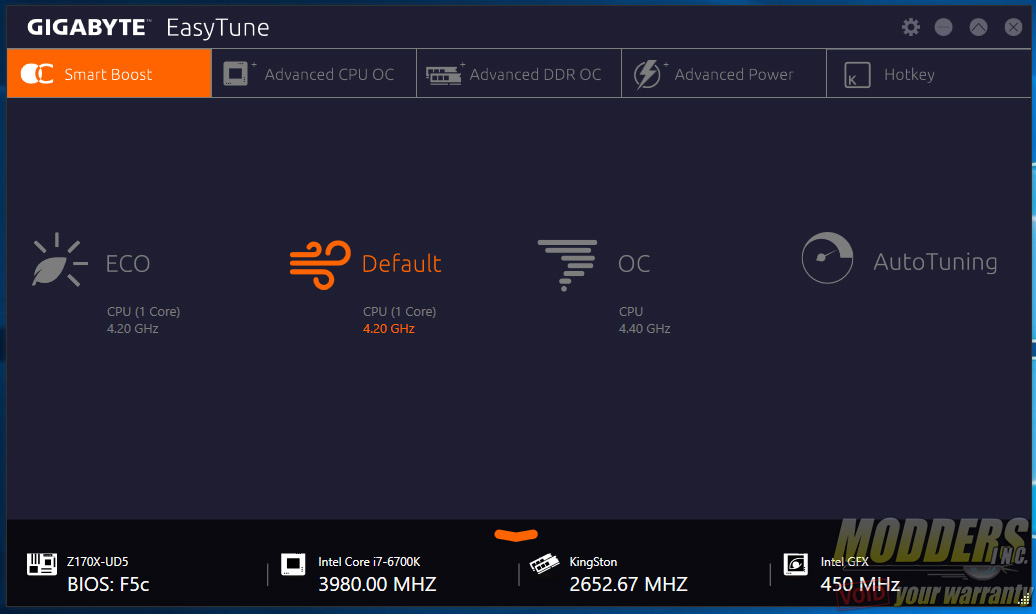This screenshot has height=614, width=1036.
Task: Click the CPU icon beside Intel Core i7-6700K
Action: [293, 564]
